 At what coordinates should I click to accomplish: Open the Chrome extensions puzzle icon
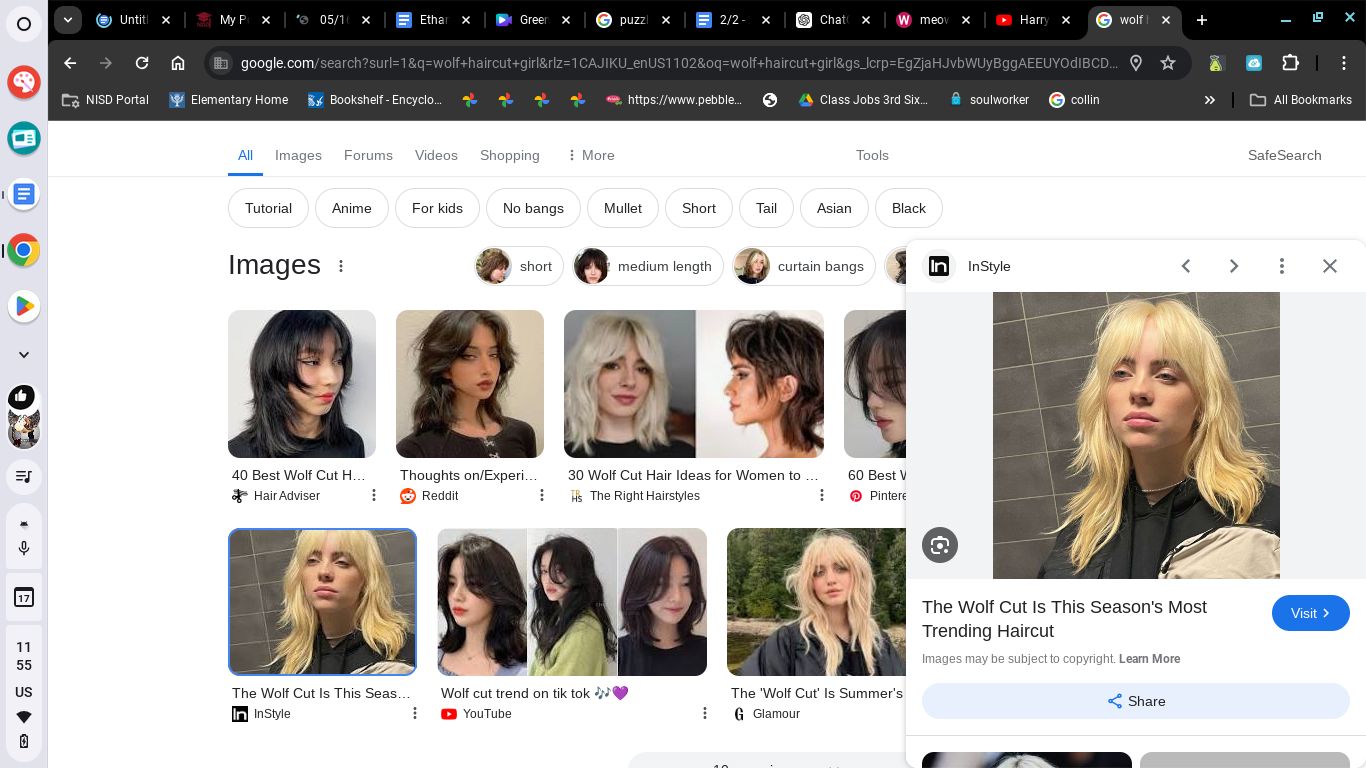[1290, 63]
